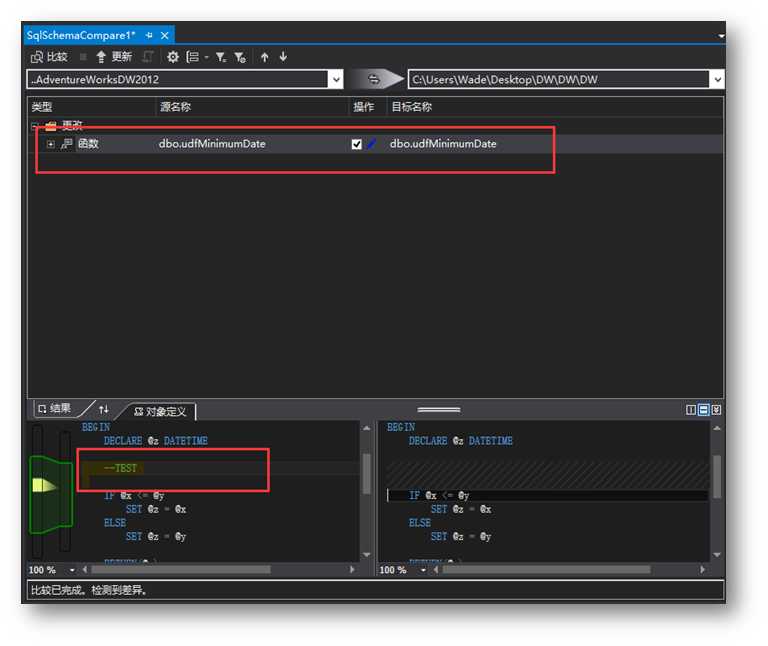Swap source and target arrow button
768x646 pixels.
pyautogui.click(x=375, y=79)
